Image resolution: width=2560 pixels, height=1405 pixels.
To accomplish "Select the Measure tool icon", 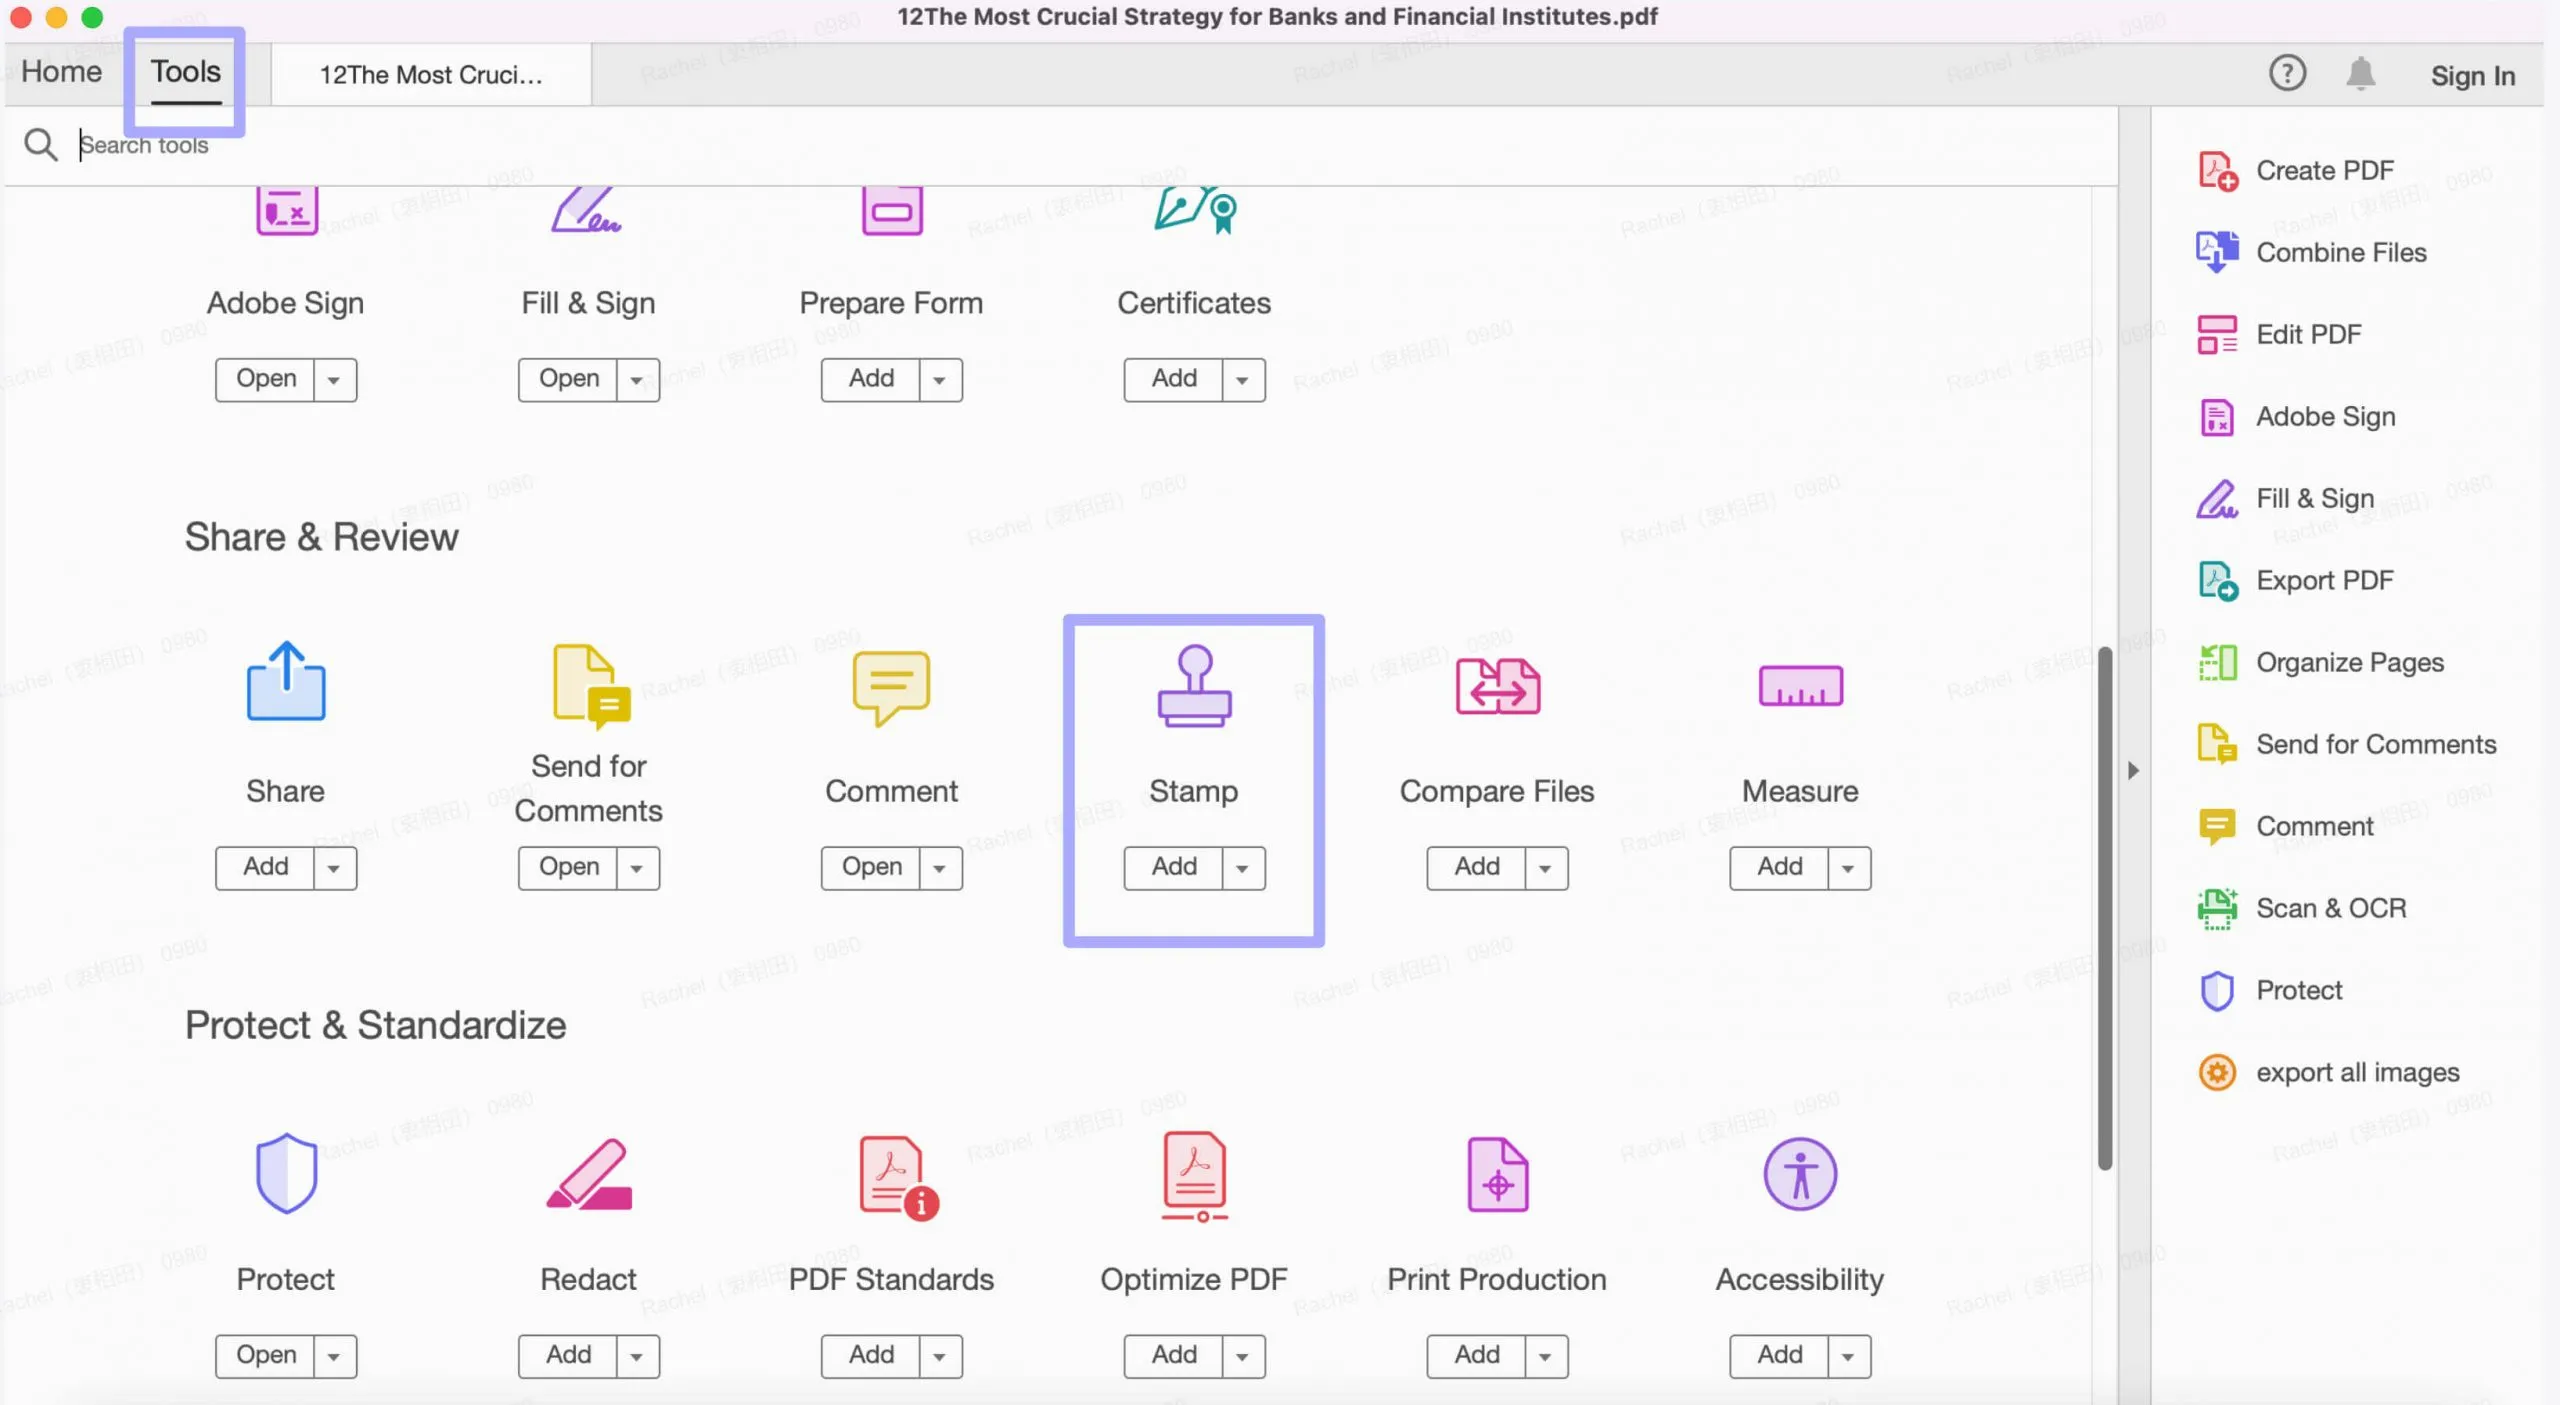I will tap(1799, 685).
